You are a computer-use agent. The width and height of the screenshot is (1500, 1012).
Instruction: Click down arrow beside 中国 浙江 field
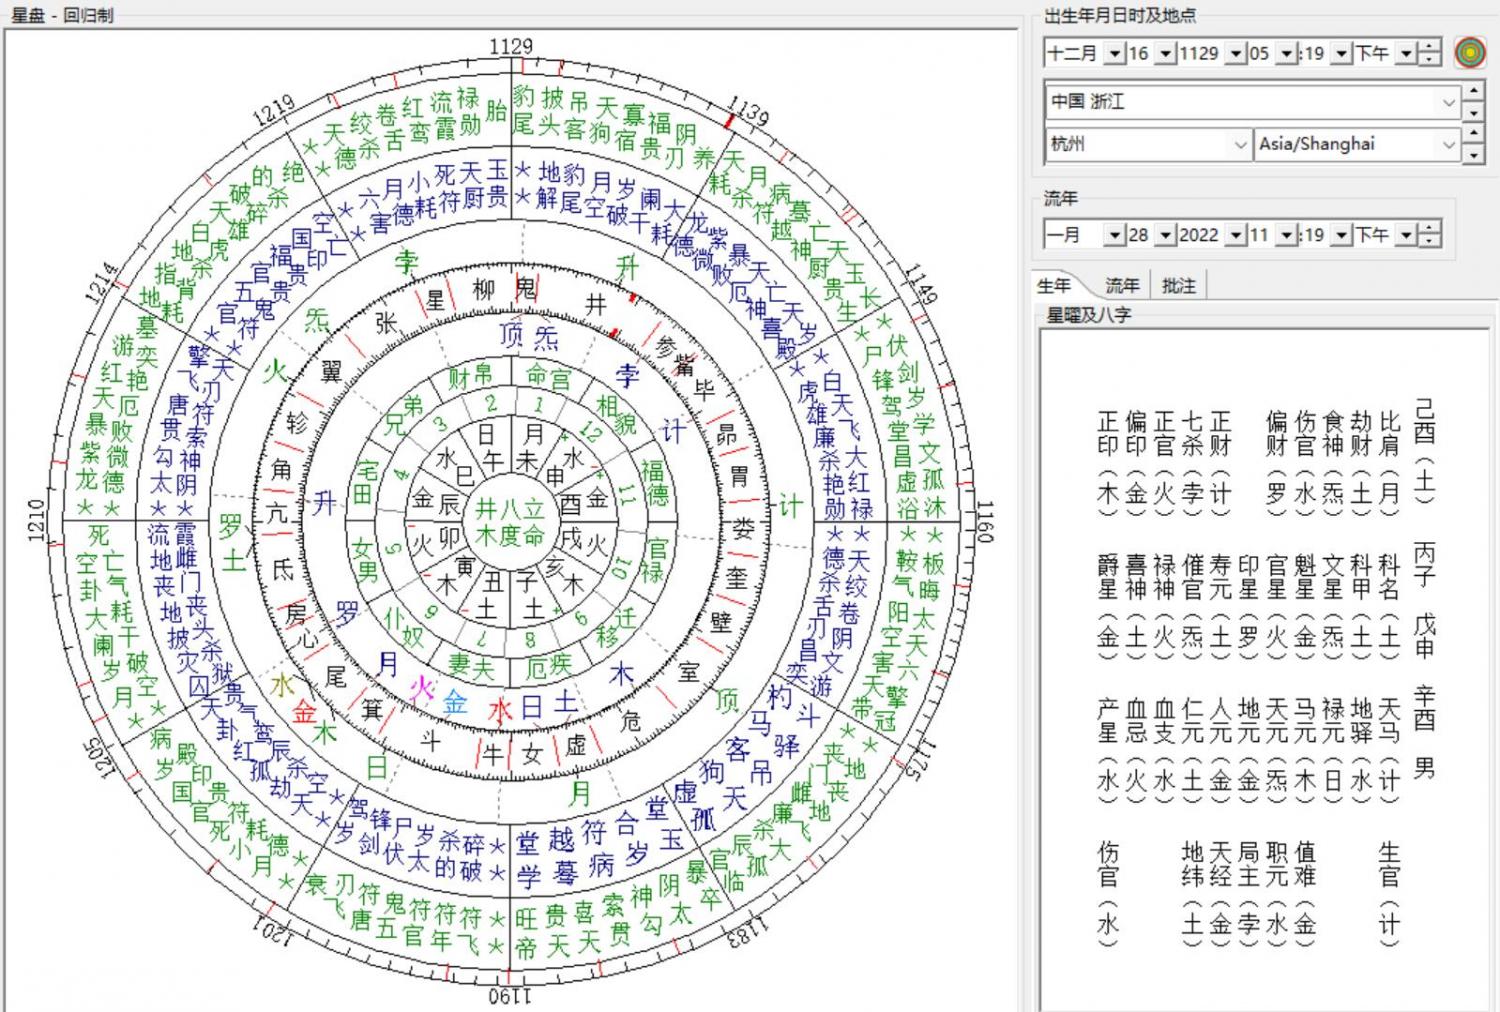tap(1473, 112)
